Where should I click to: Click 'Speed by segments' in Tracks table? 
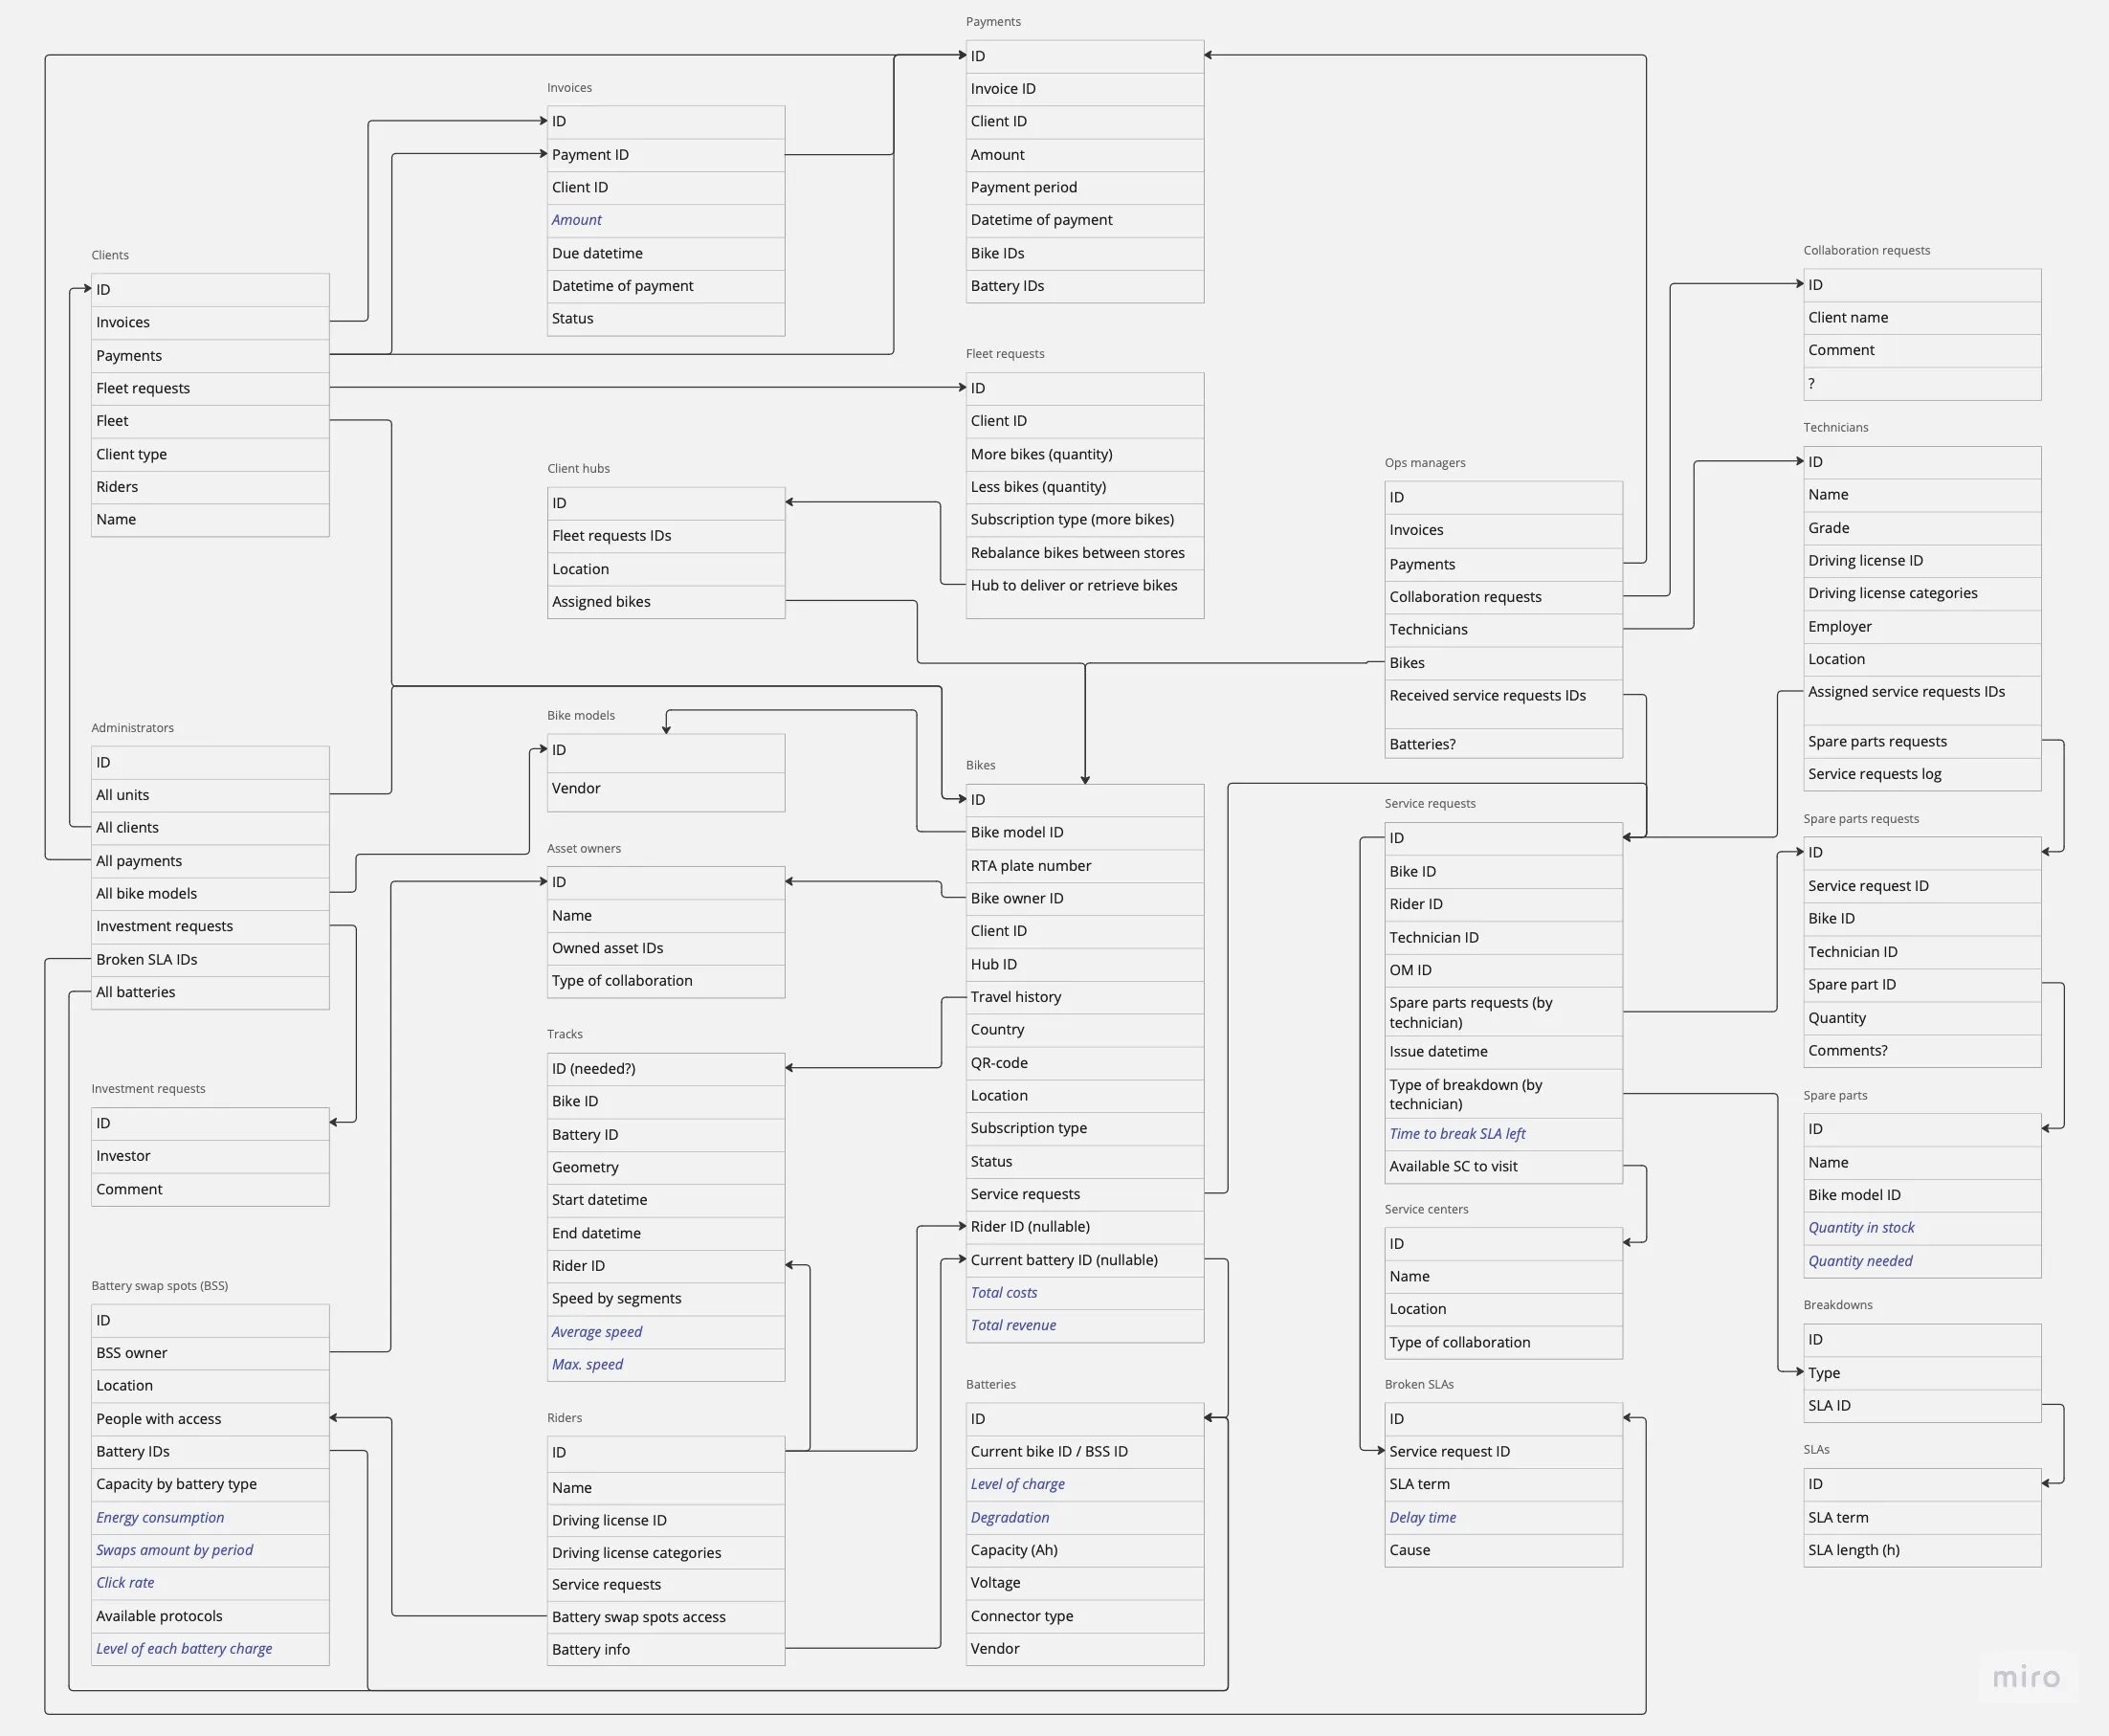[616, 1298]
